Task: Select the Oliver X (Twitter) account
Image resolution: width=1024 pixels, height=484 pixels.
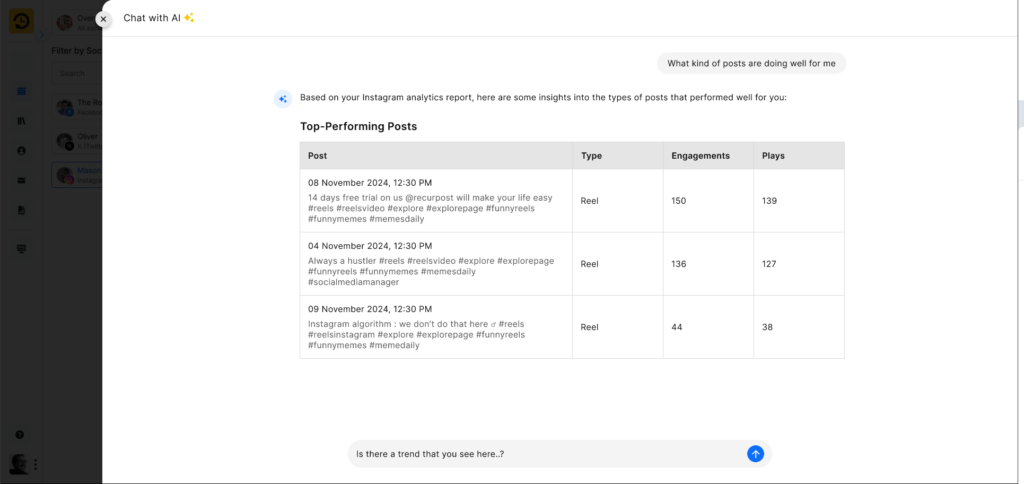Action: point(77,141)
